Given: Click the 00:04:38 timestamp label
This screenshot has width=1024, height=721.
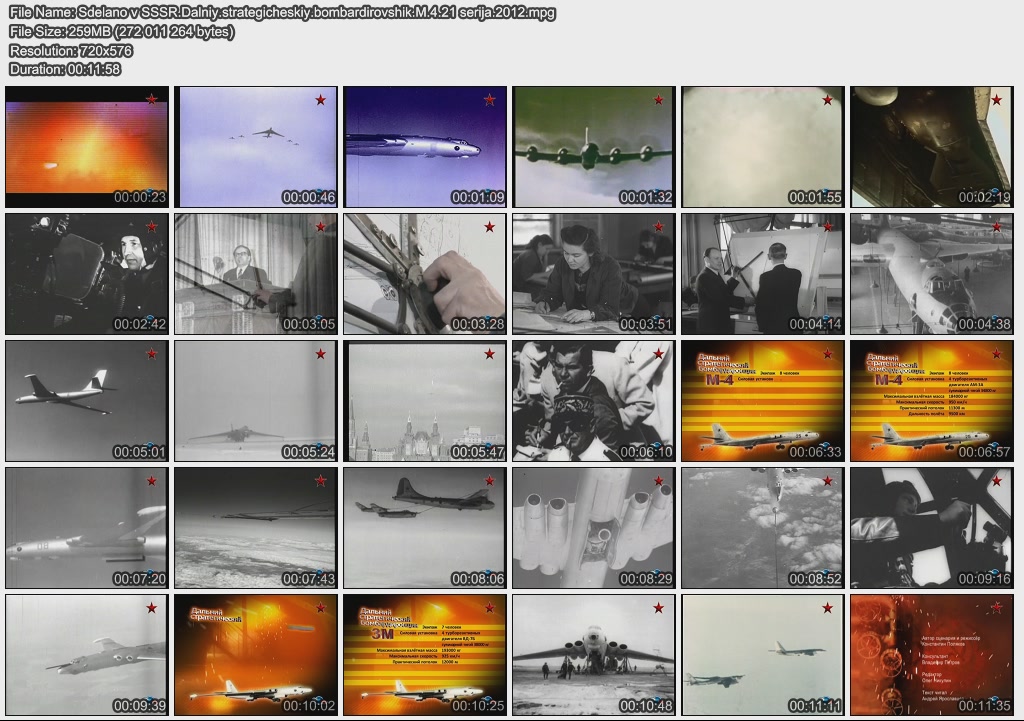Looking at the screenshot, I should 985,325.
